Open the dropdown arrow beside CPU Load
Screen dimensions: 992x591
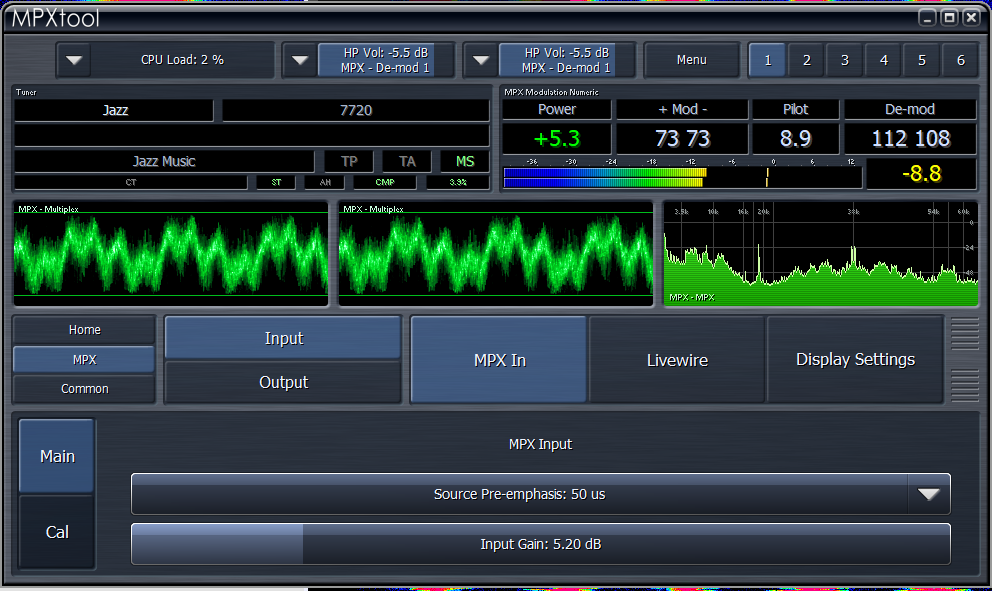coord(74,60)
